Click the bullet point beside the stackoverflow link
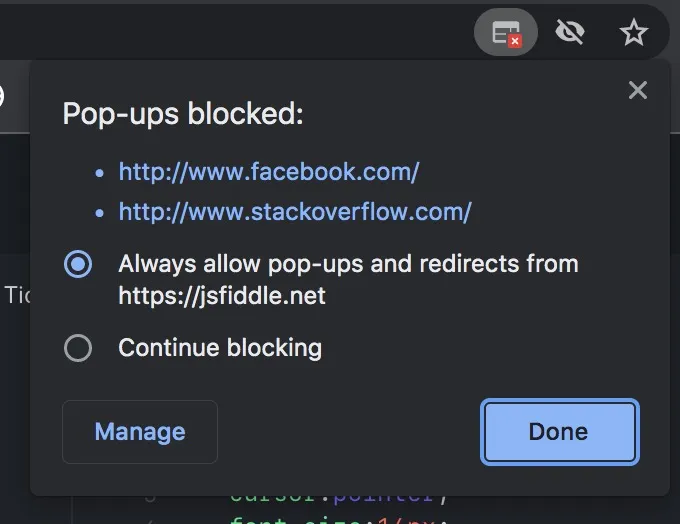The image size is (680, 524). click(100, 213)
